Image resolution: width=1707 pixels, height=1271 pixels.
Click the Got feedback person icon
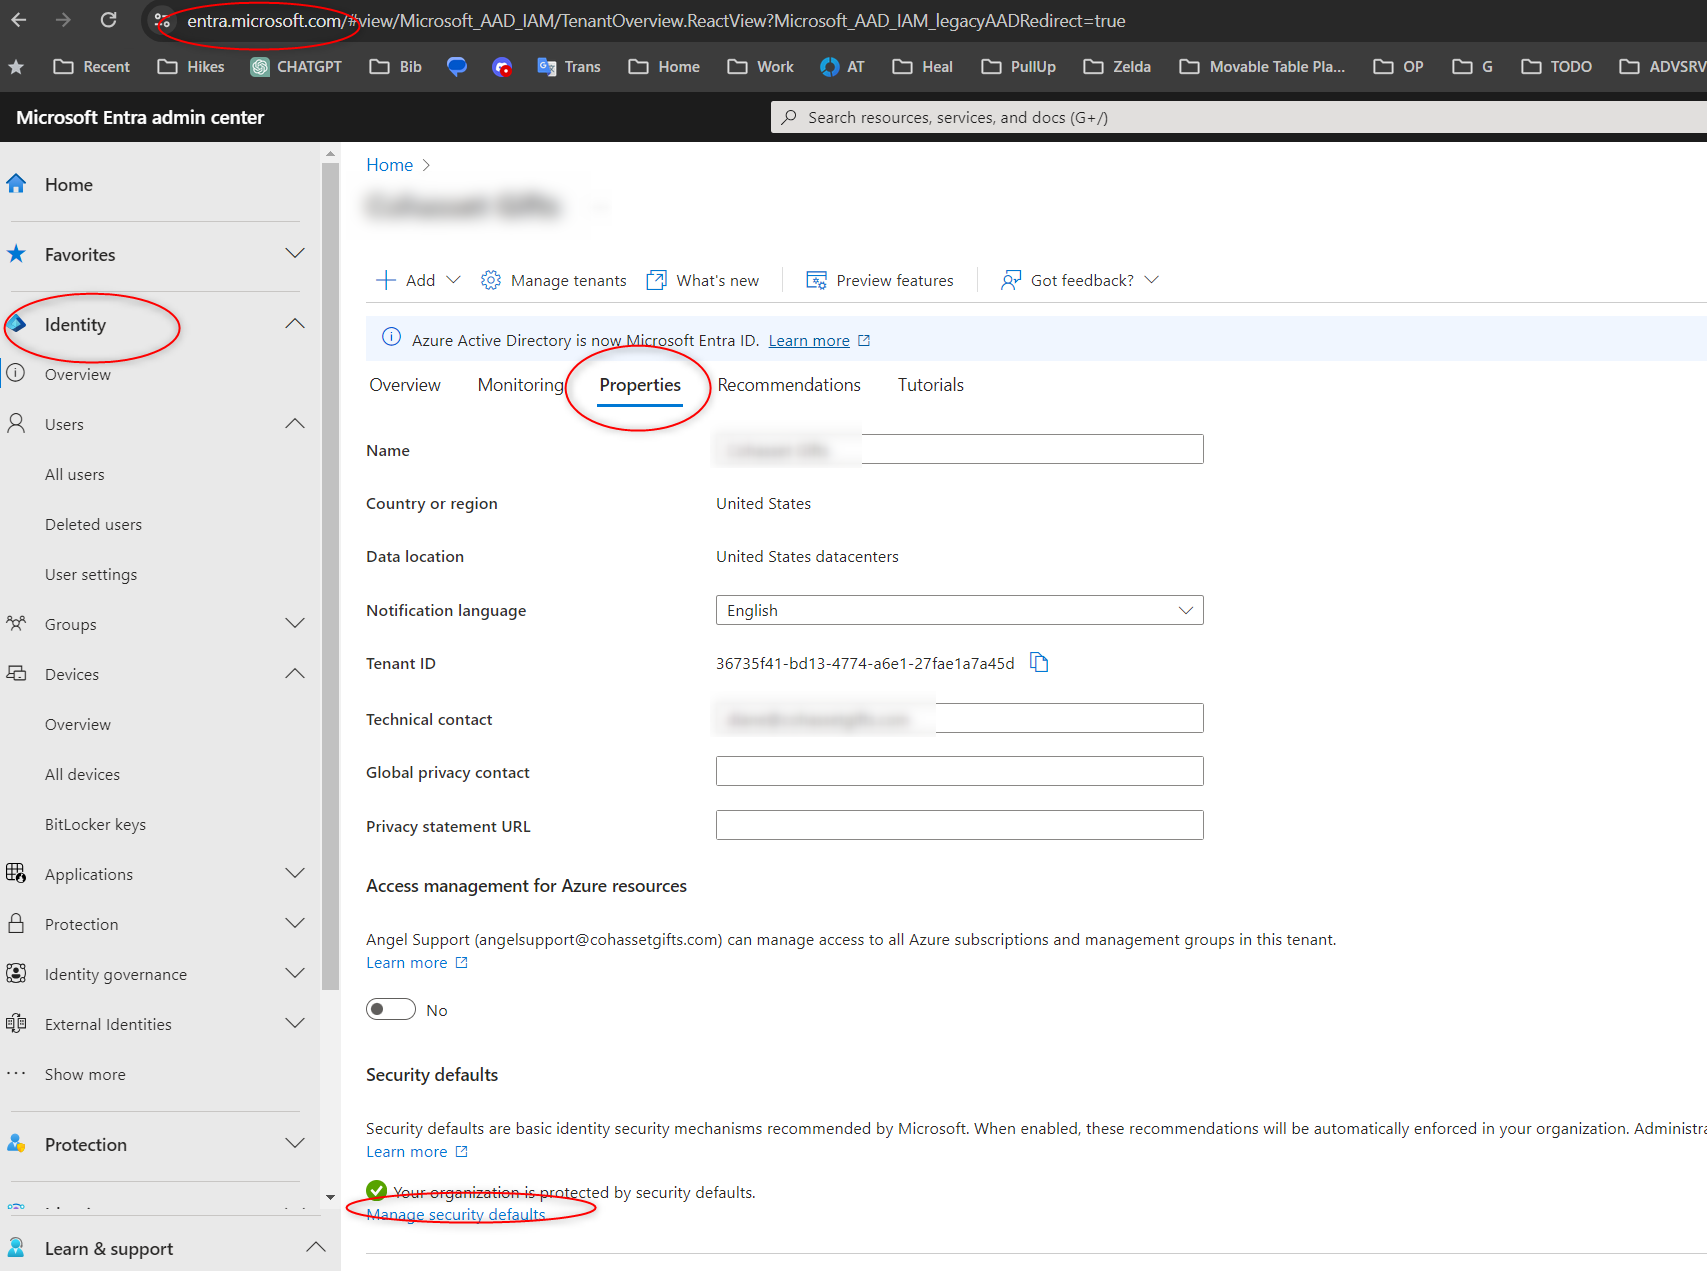1011,280
